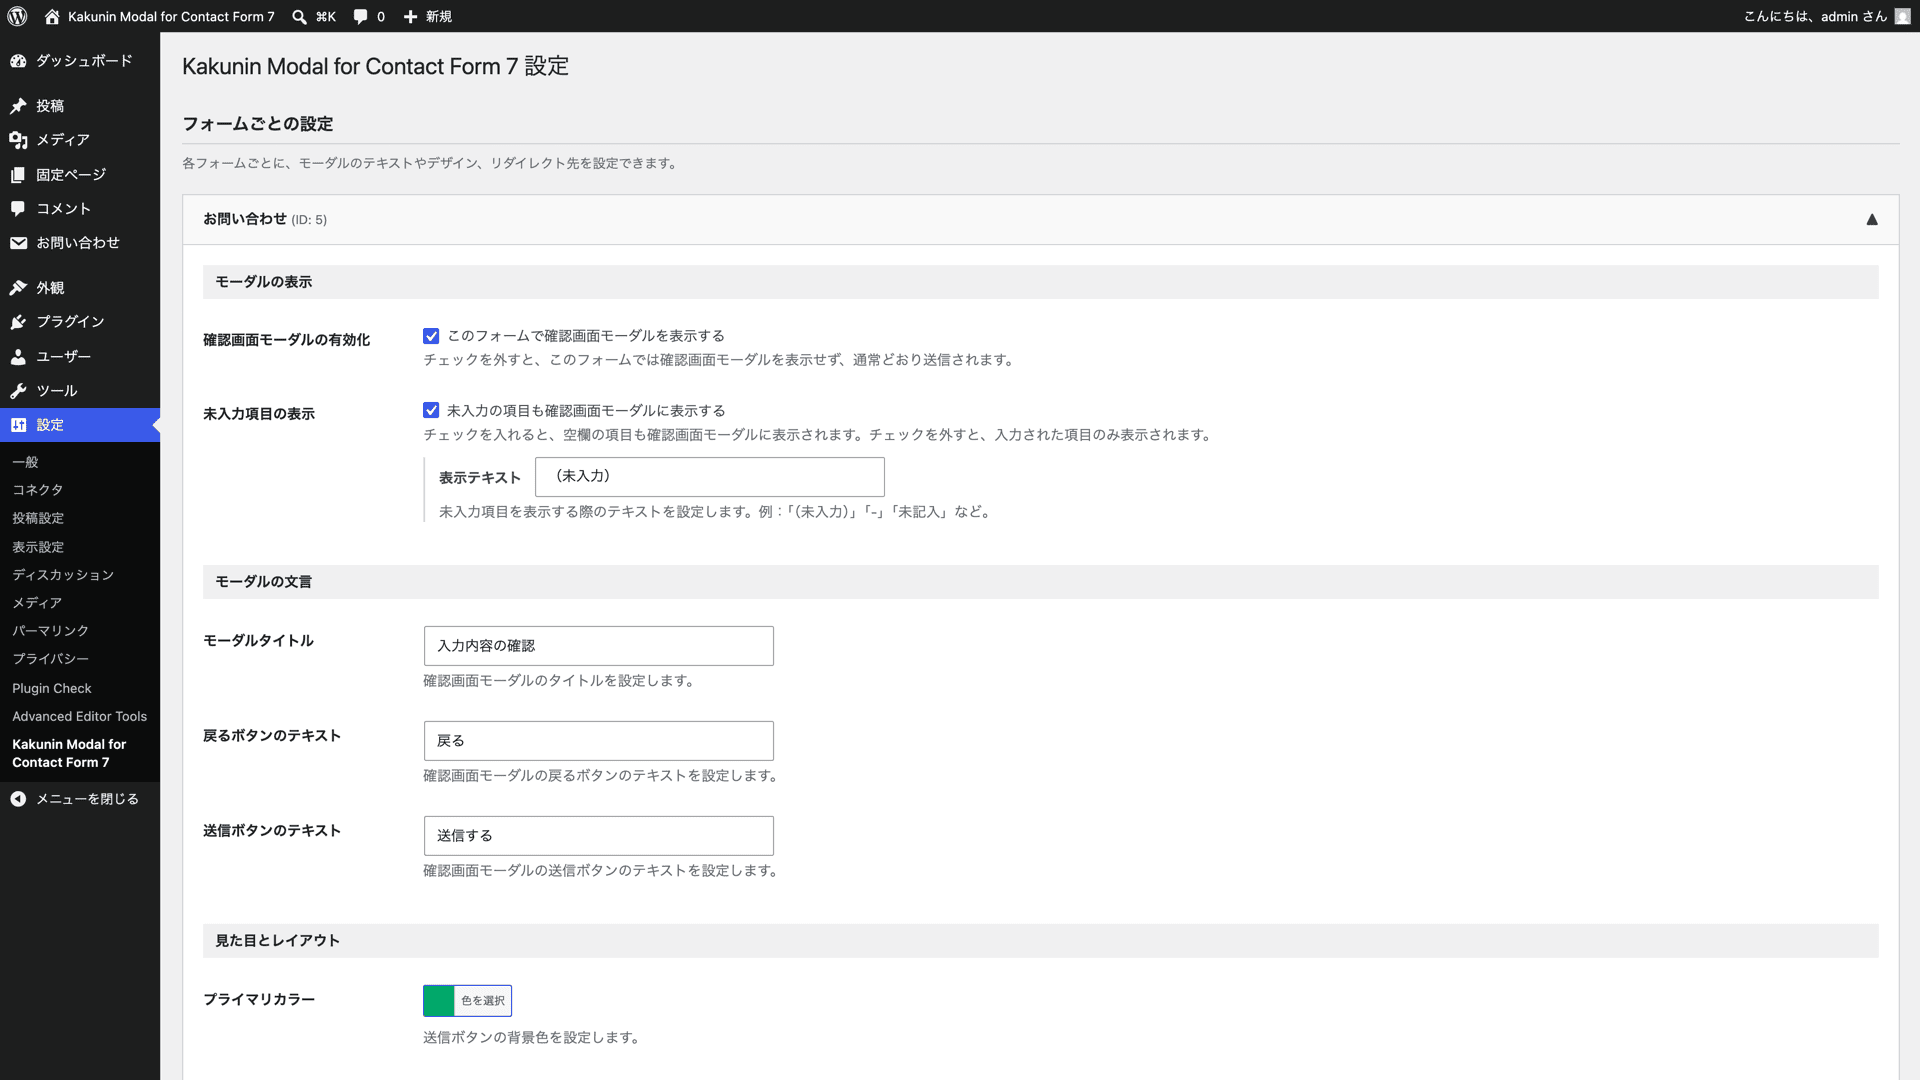Go to コネクタ settings submenu
The image size is (1920, 1080).
point(38,490)
